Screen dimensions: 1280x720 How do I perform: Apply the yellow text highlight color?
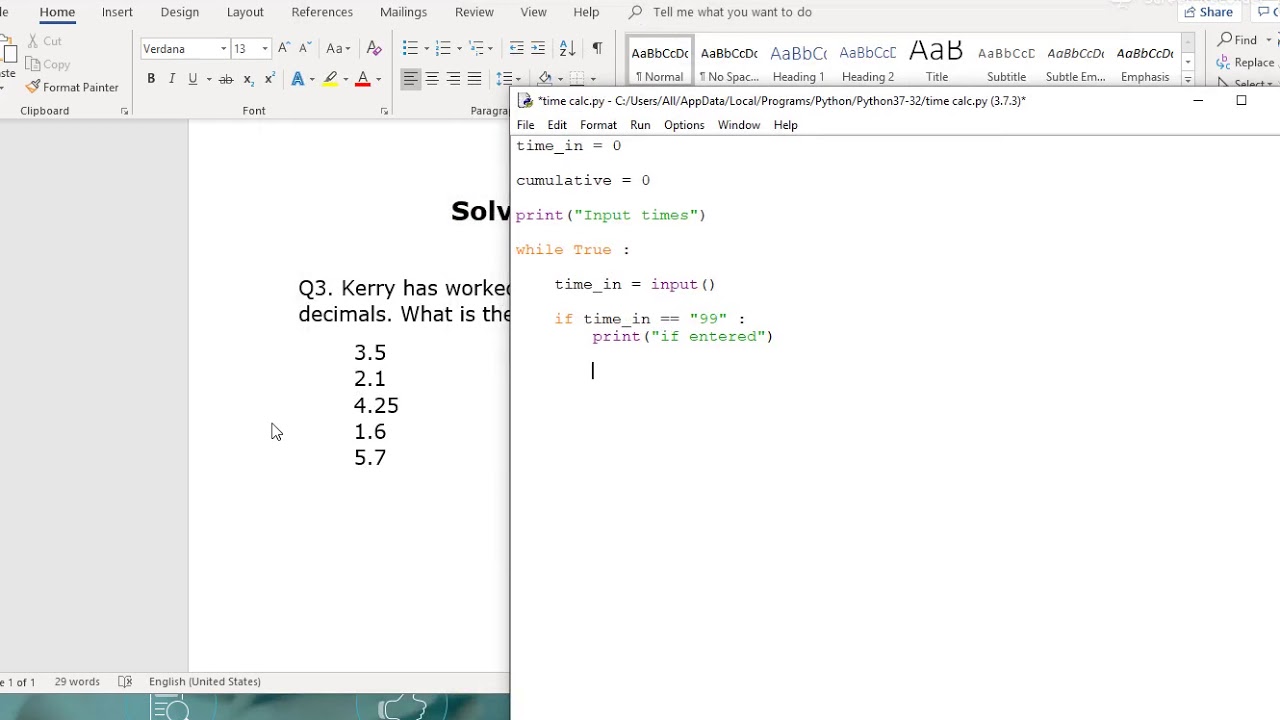click(x=330, y=79)
